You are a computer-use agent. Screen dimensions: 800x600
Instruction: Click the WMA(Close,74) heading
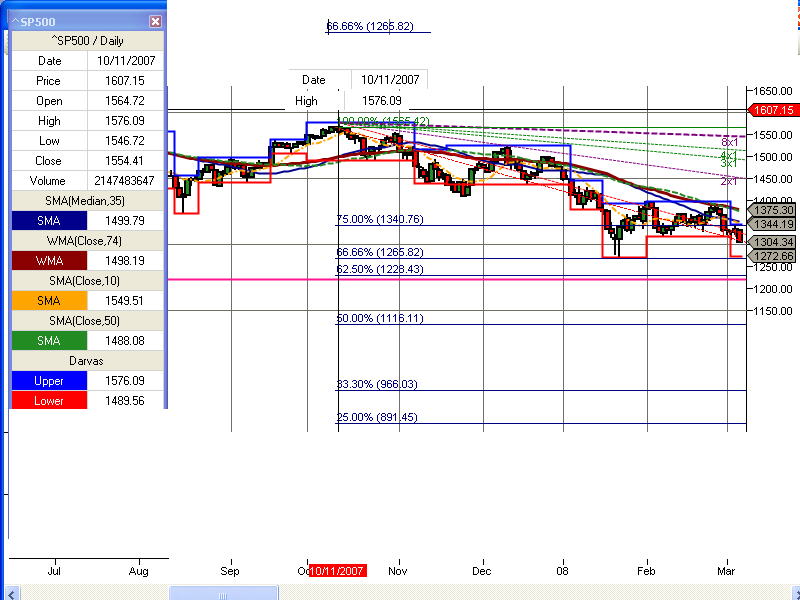(87, 241)
